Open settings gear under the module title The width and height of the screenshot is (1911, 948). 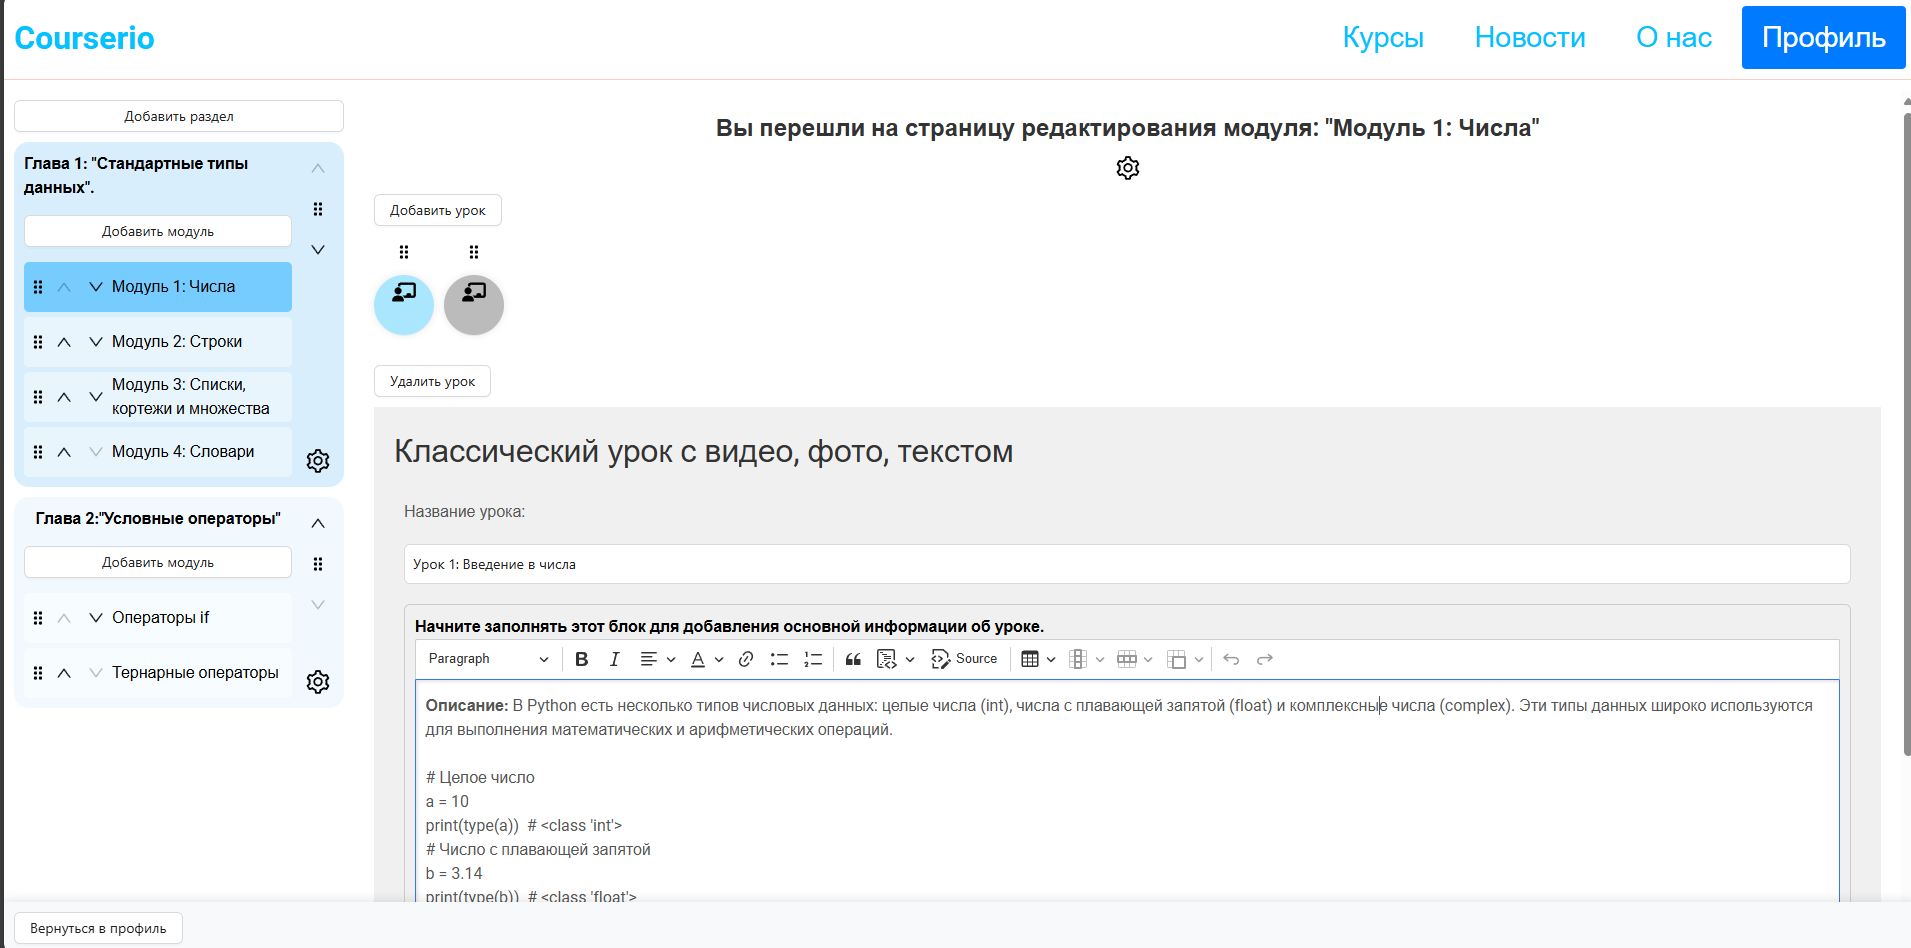coord(1127,168)
